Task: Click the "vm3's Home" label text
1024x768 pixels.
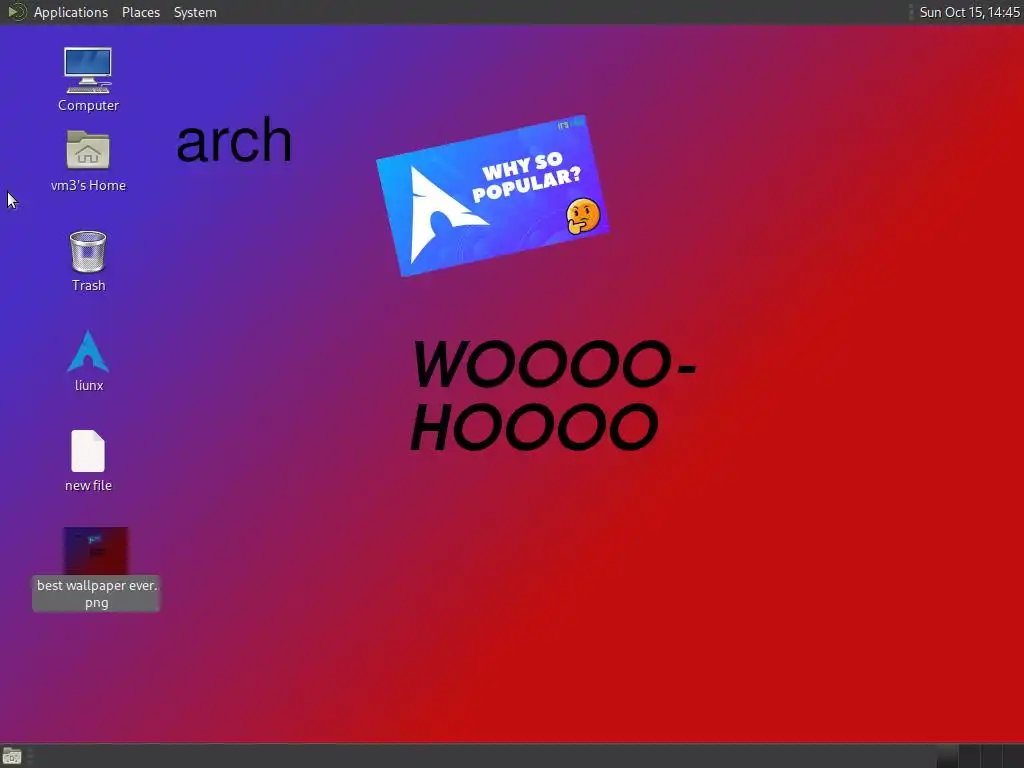Action: click(x=88, y=185)
